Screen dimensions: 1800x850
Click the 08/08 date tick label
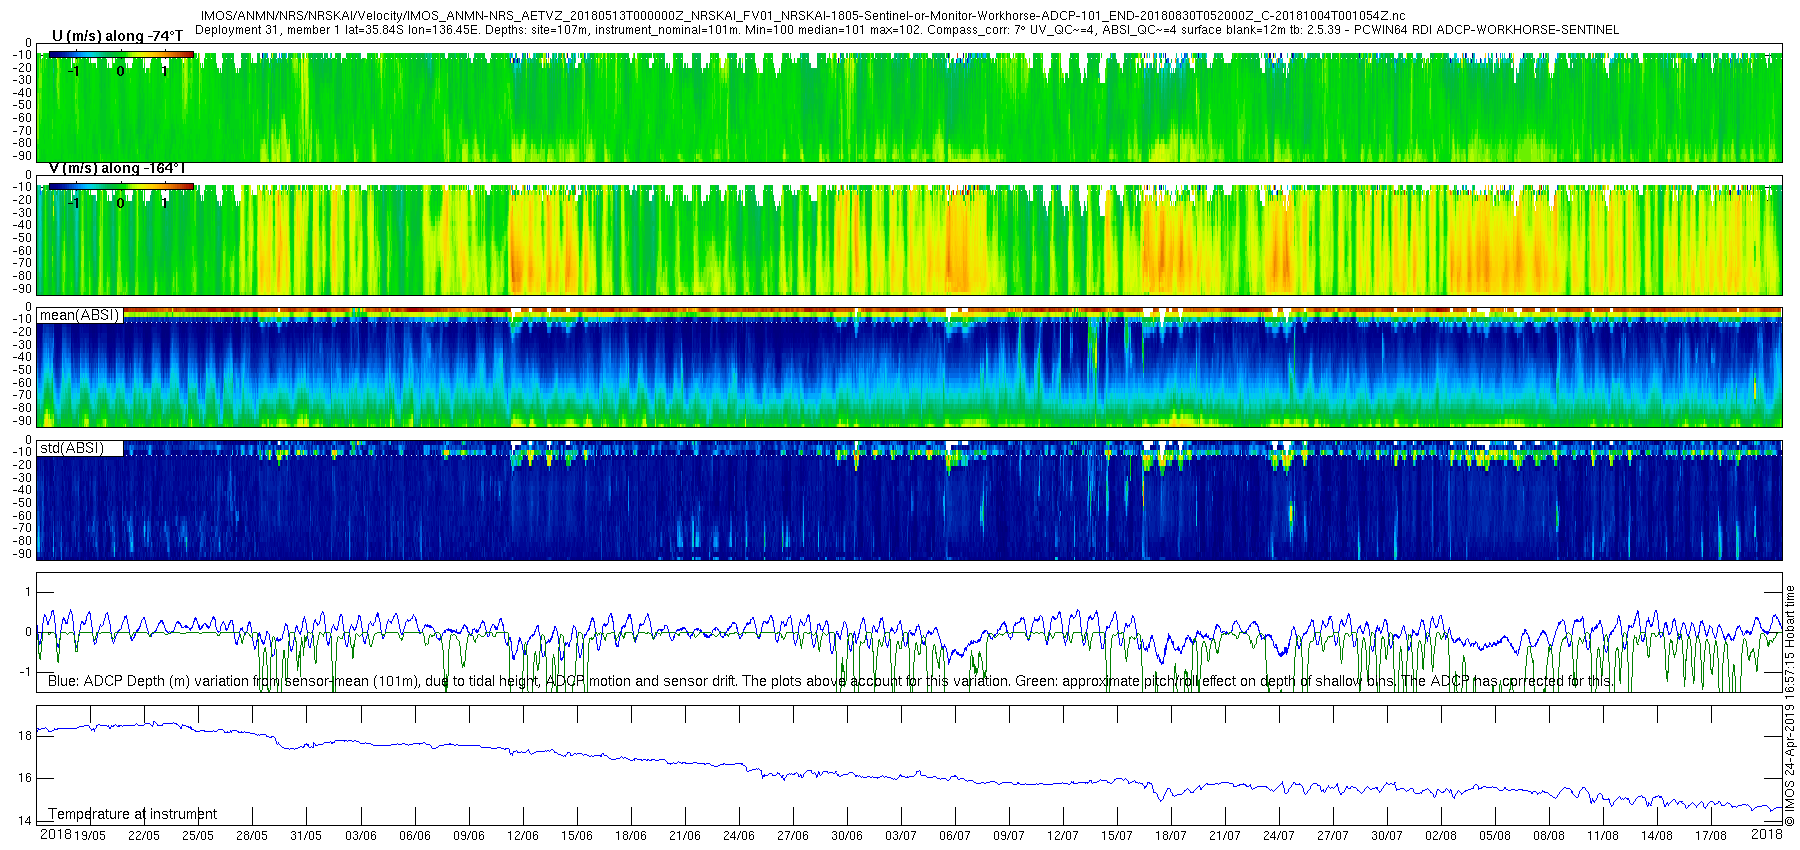[x=1549, y=835]
